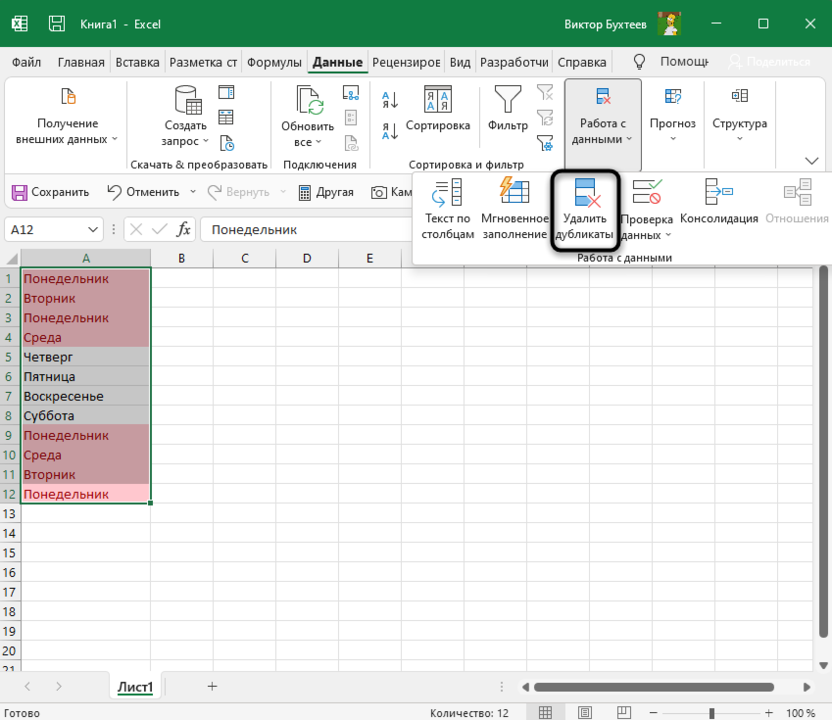Open the Forecast (Прогноз) dropdown

672,115
